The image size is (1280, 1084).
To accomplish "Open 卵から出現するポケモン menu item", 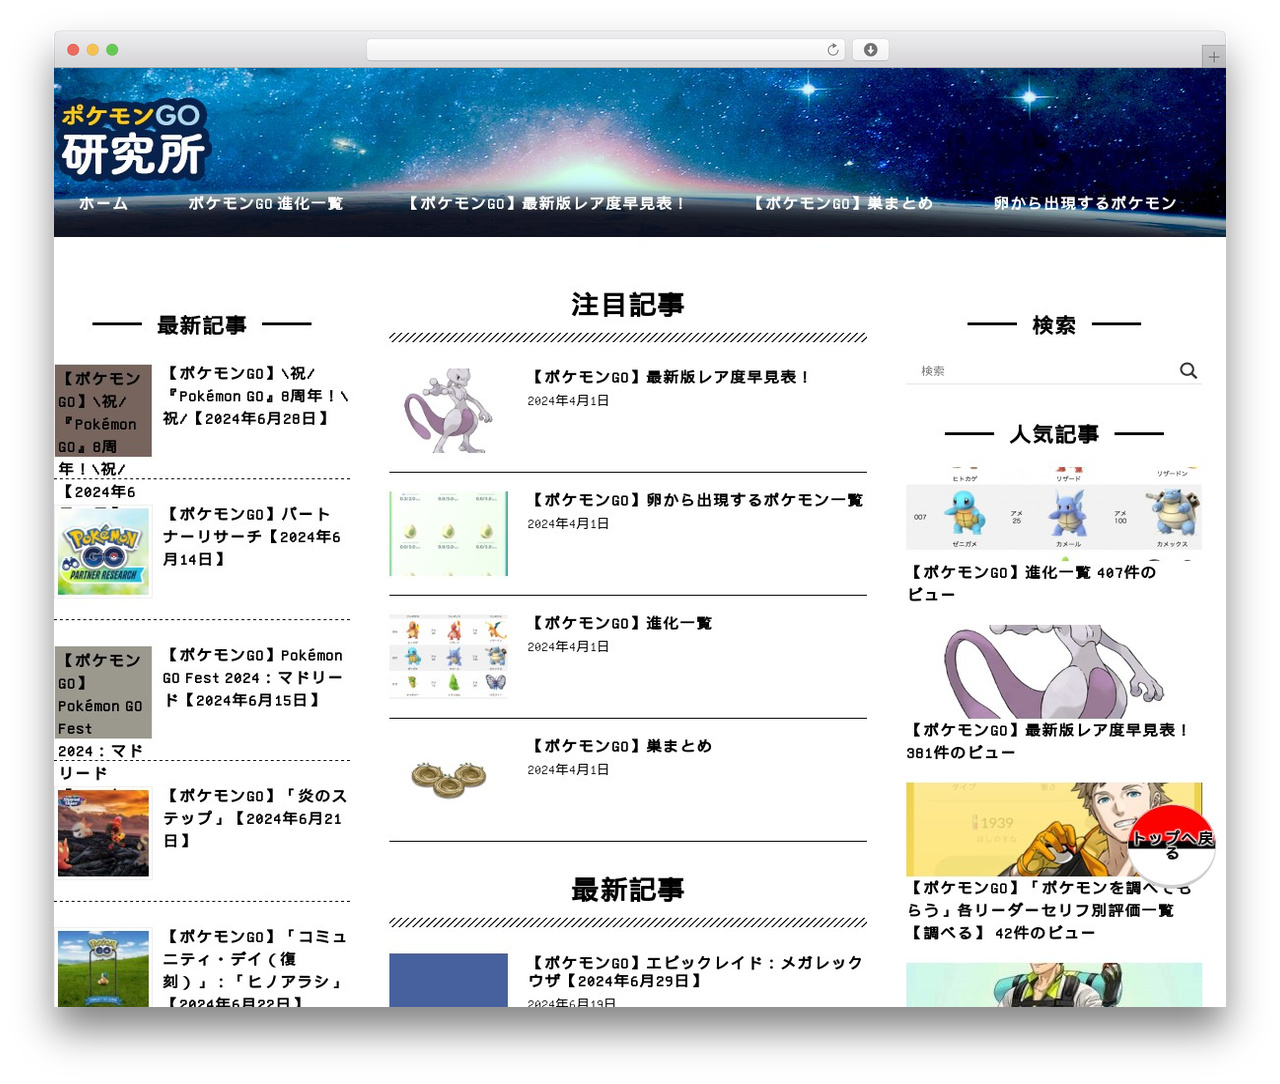I will pos(1085,203).
